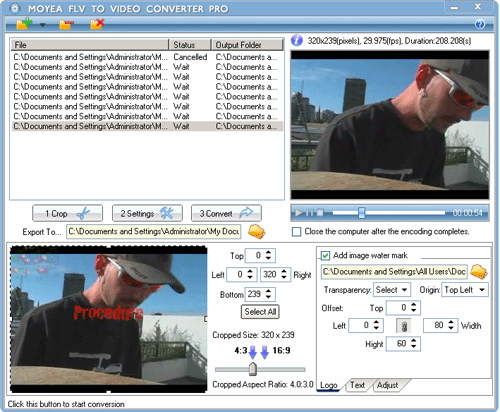500x412 pixels.
Task: Minimize the Moyea converter window
Action: tap(454, 7)
